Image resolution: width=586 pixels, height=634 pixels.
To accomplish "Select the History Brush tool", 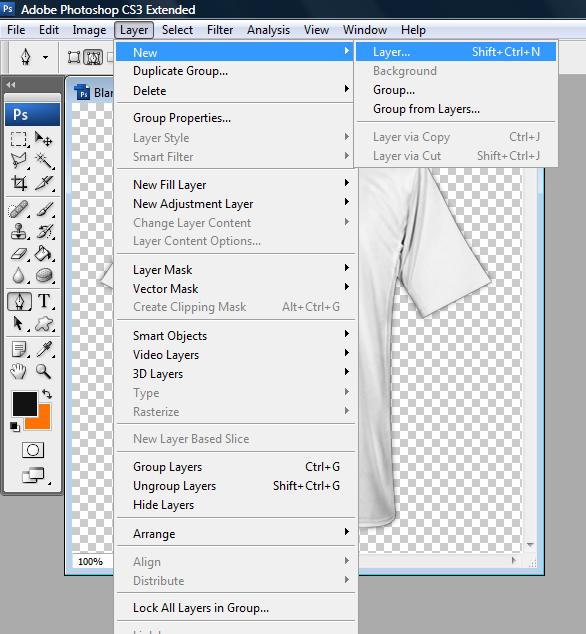I will [44, 231].
